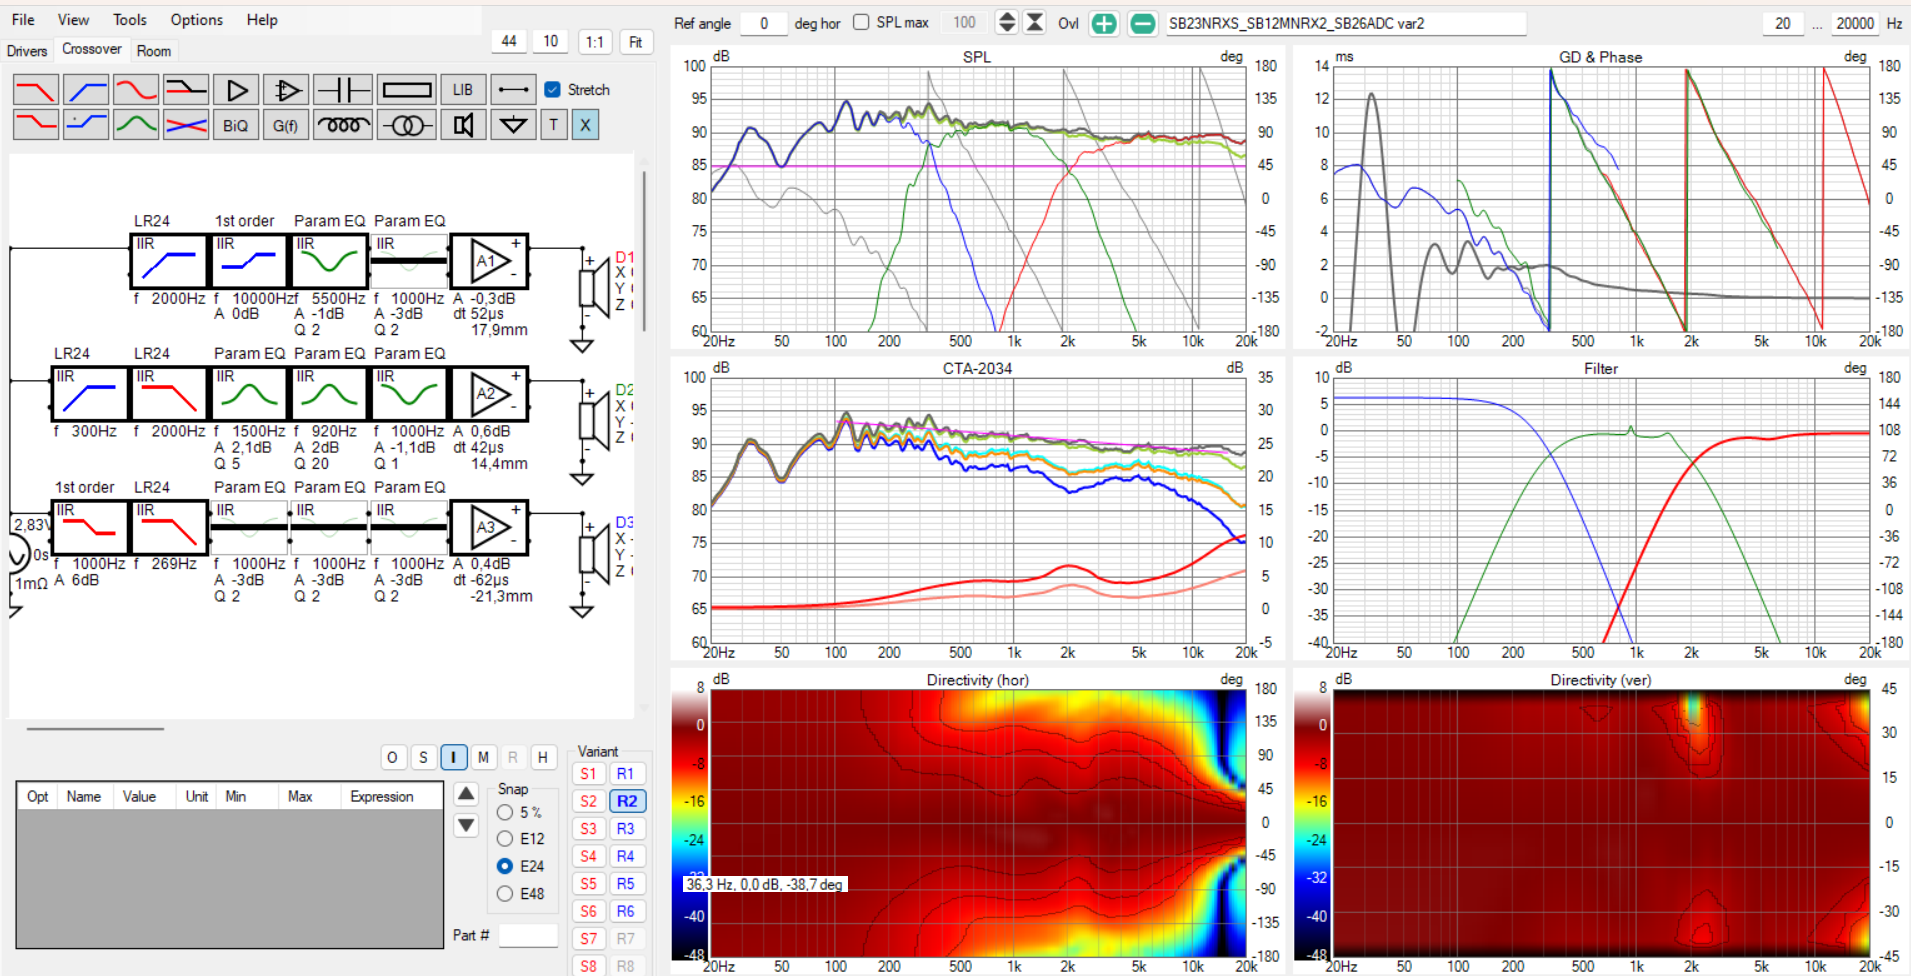Switch to the Room tab

pos(154,51)
